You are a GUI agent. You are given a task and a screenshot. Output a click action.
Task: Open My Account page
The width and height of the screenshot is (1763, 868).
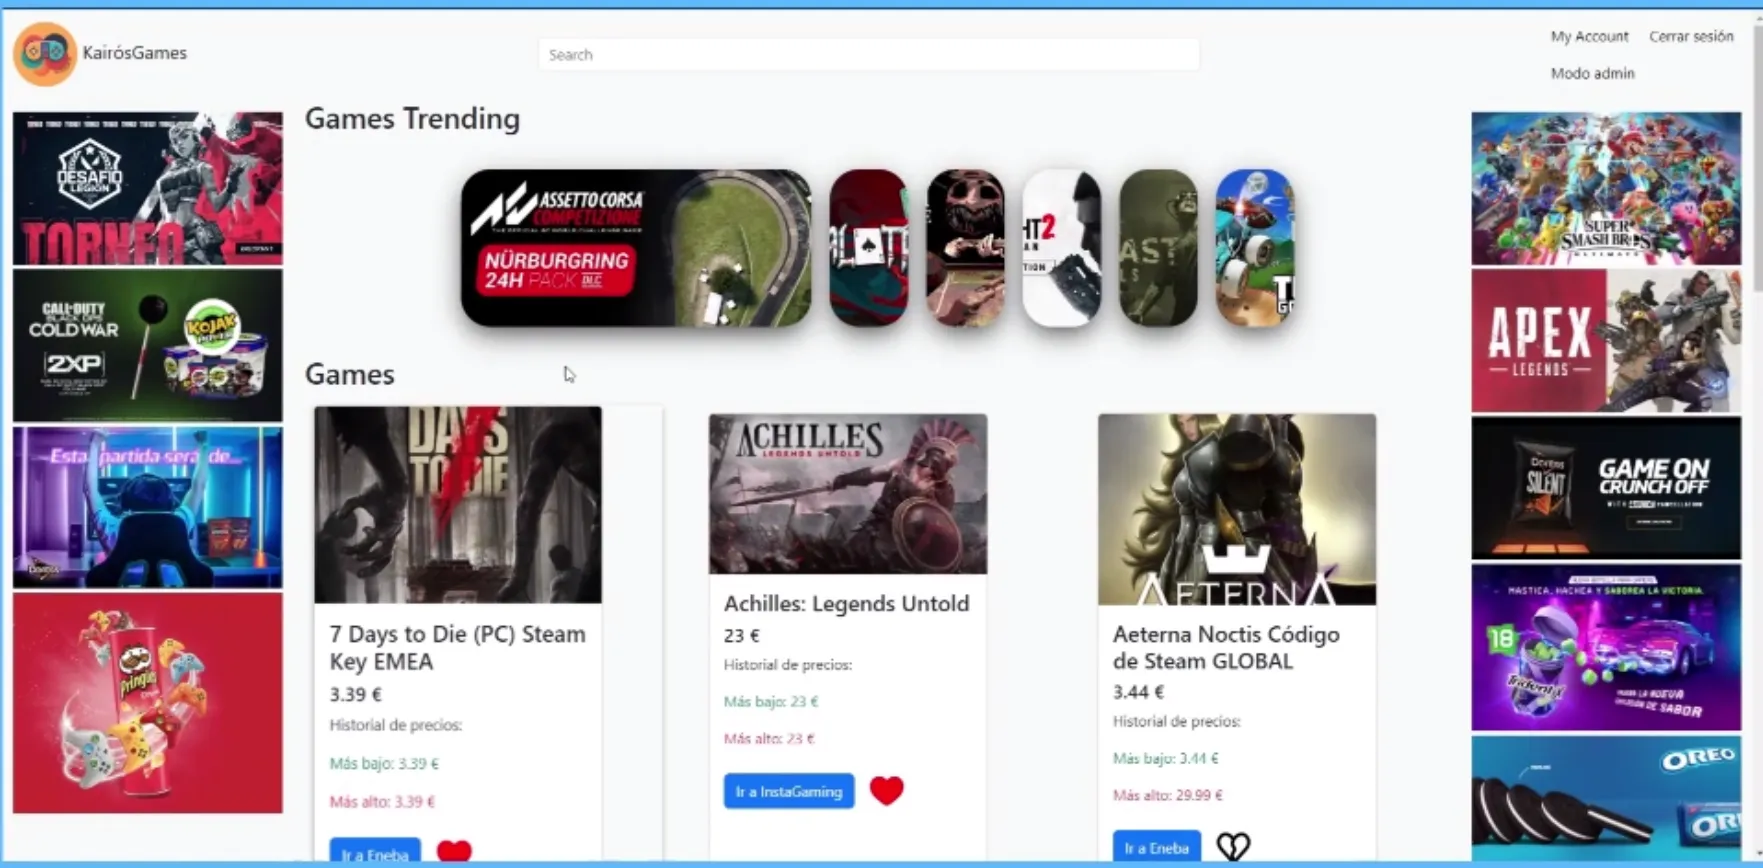coord(1589,36)
